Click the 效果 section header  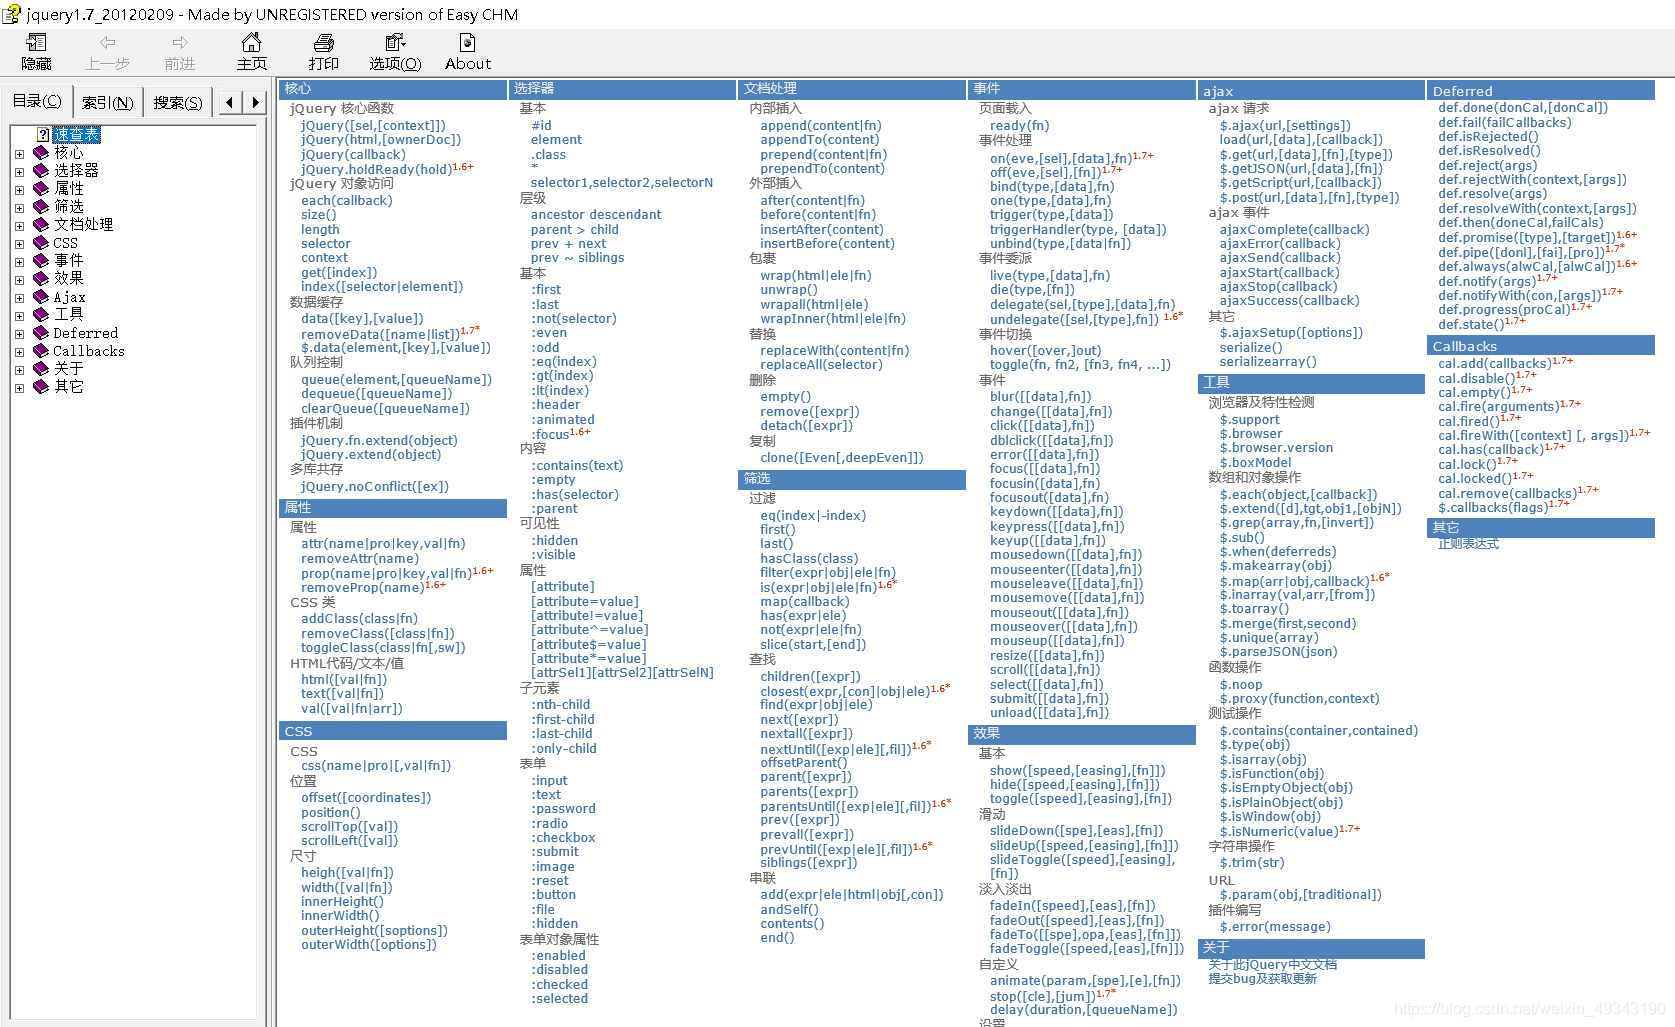[1082, 734]
